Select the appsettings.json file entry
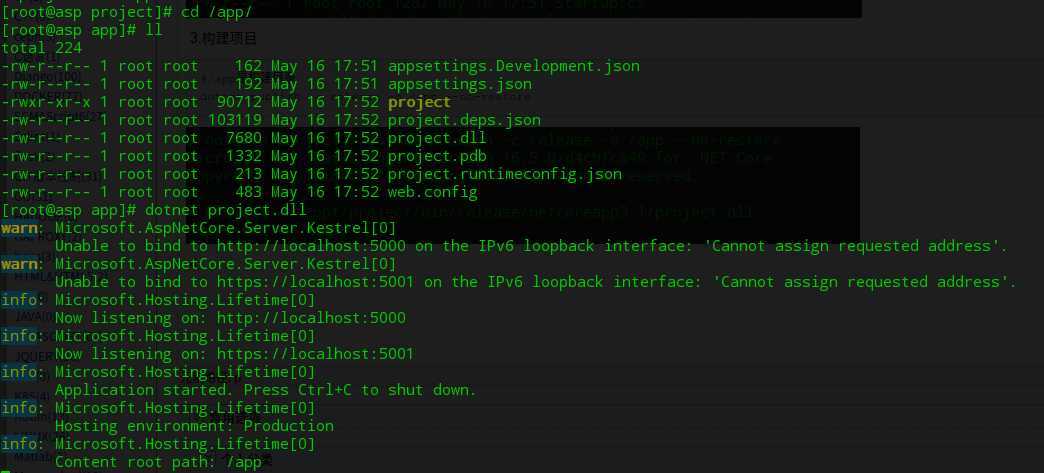Screen dimensions: 1044x473 pyautogui.click(x=459, y=84)
